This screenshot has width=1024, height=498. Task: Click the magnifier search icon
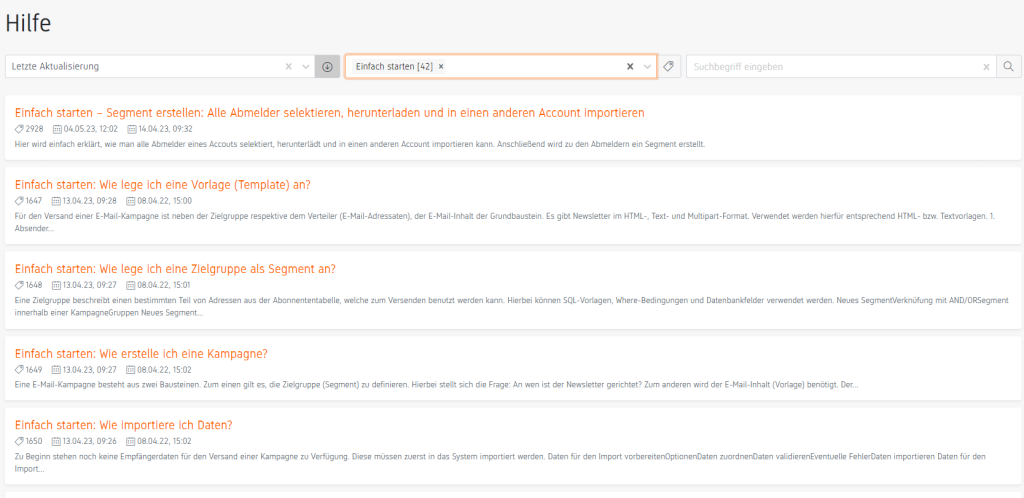[x=1009, y=67]
